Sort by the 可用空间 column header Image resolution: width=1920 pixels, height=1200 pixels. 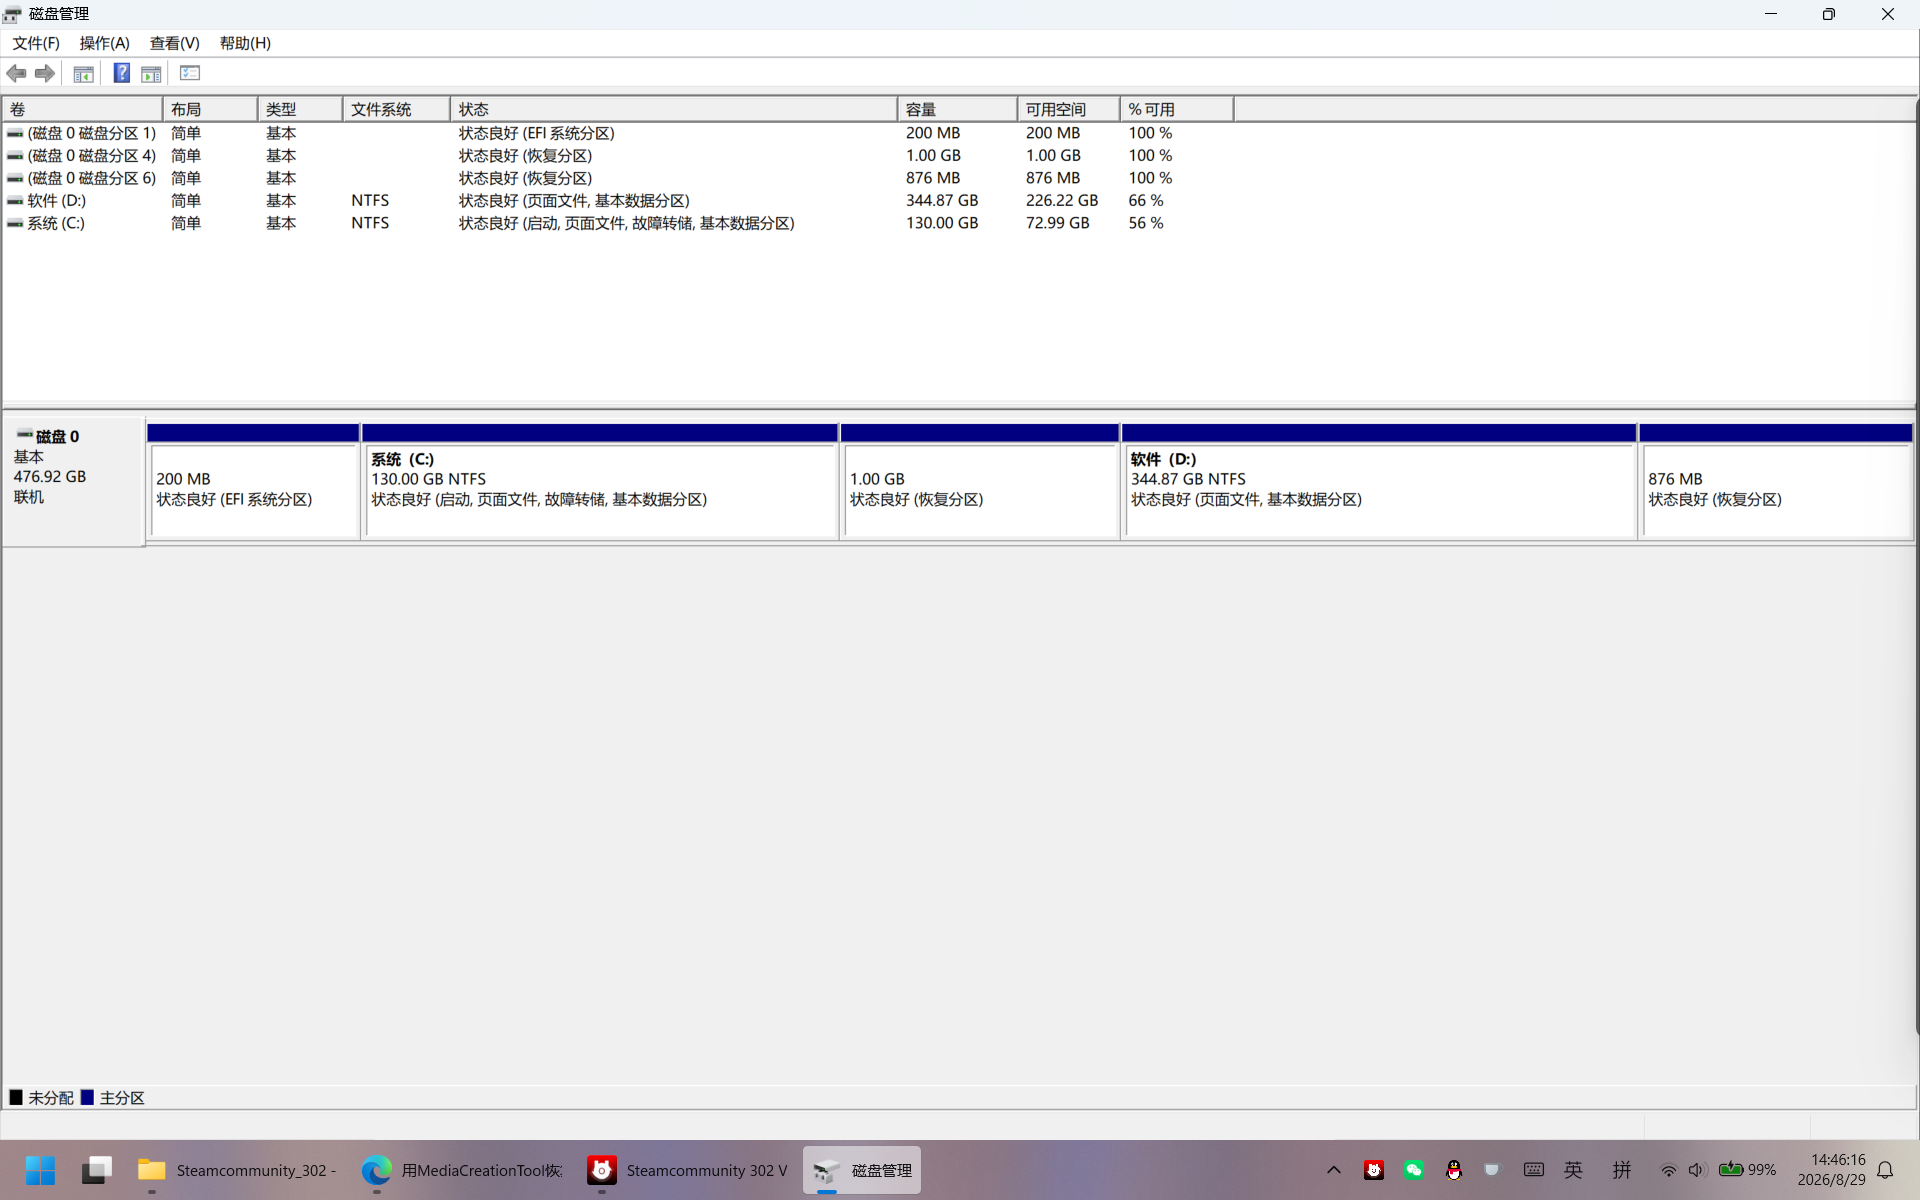pyautogui.click(x=1068, y=109)
